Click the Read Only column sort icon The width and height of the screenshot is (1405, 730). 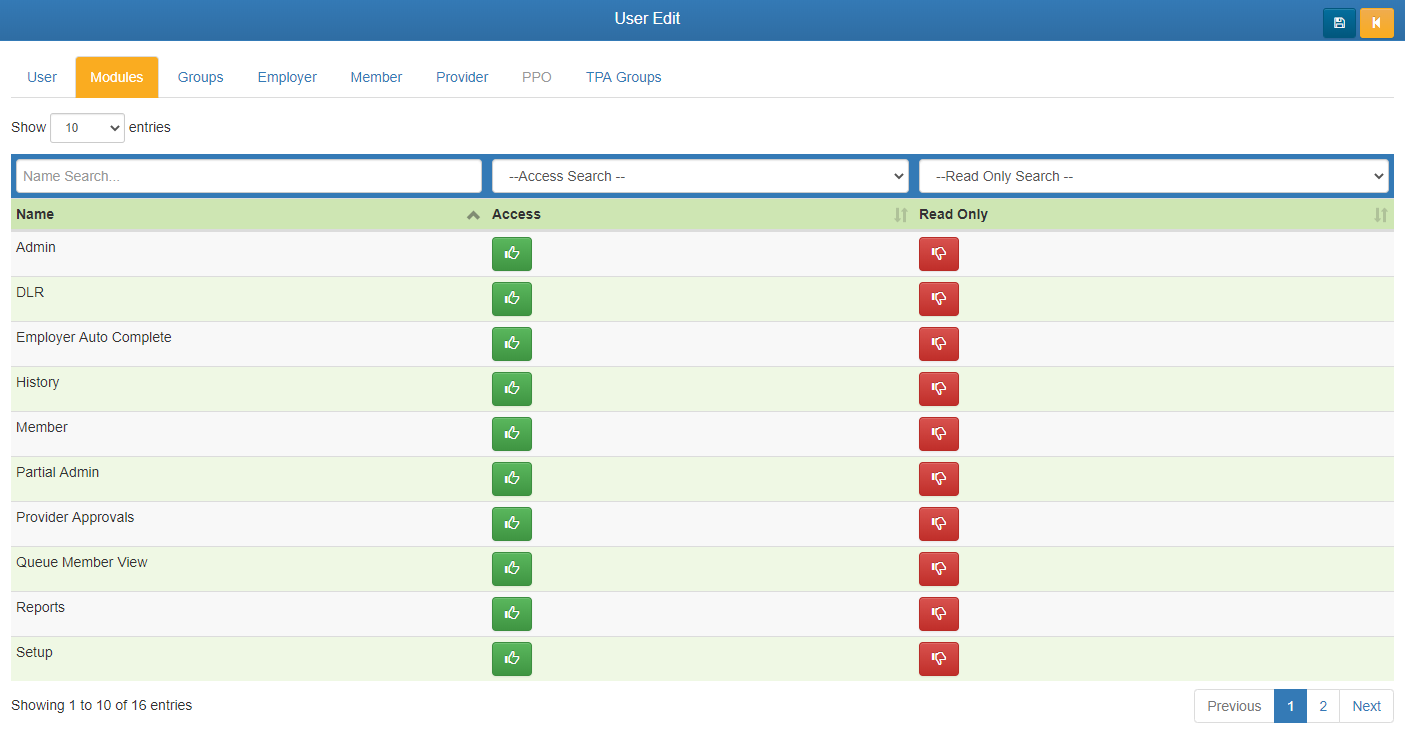1380,215
